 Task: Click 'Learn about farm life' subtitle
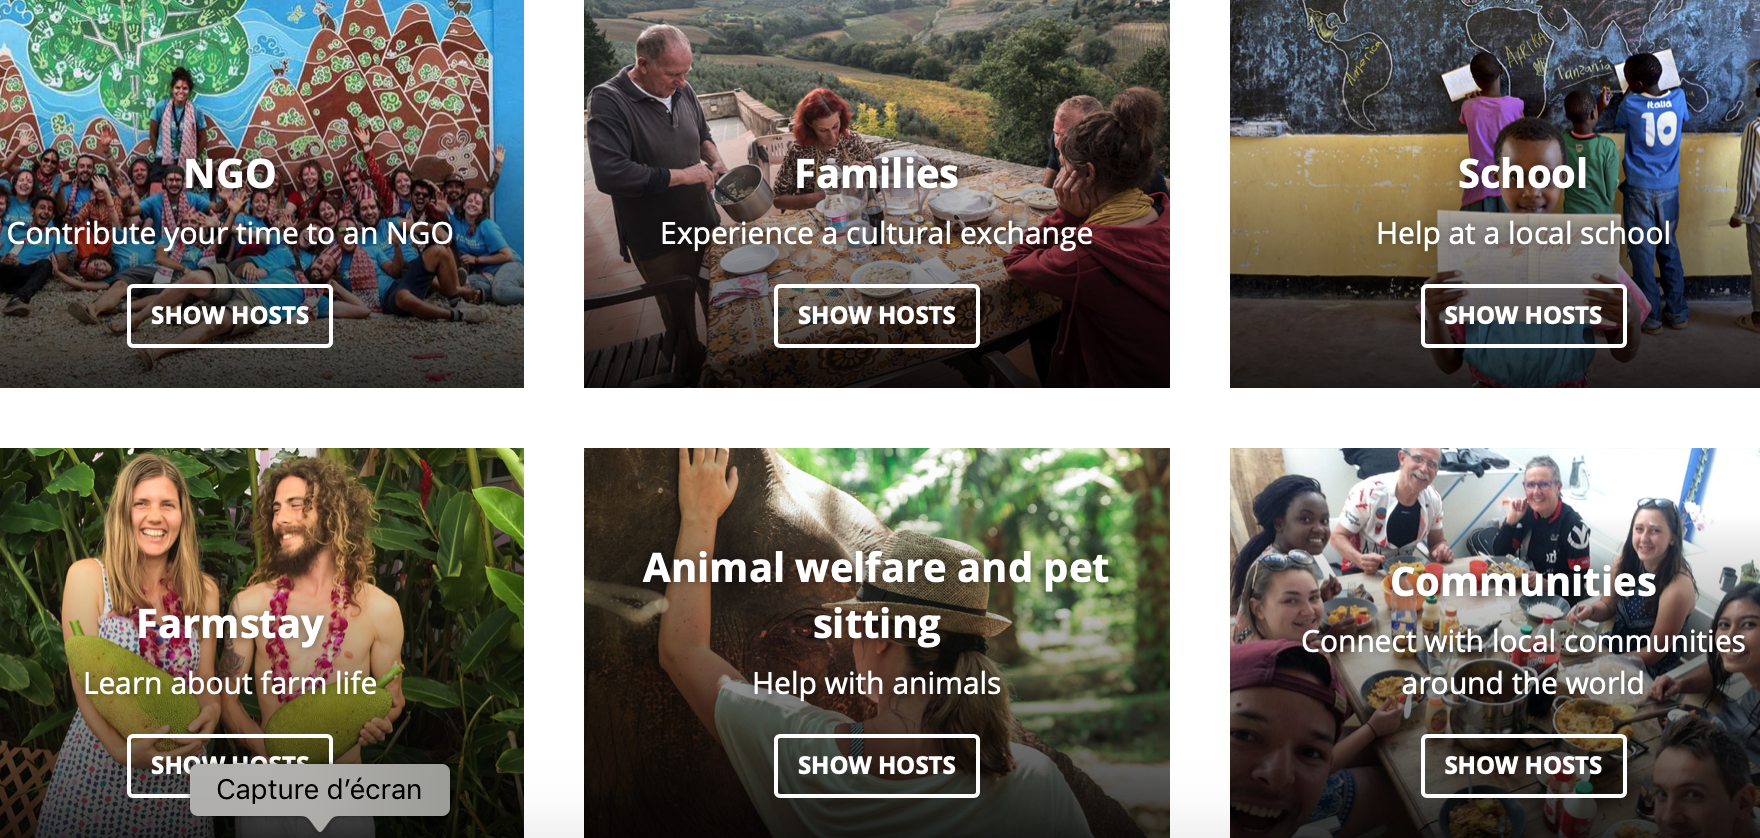click(x=230, y=684)
